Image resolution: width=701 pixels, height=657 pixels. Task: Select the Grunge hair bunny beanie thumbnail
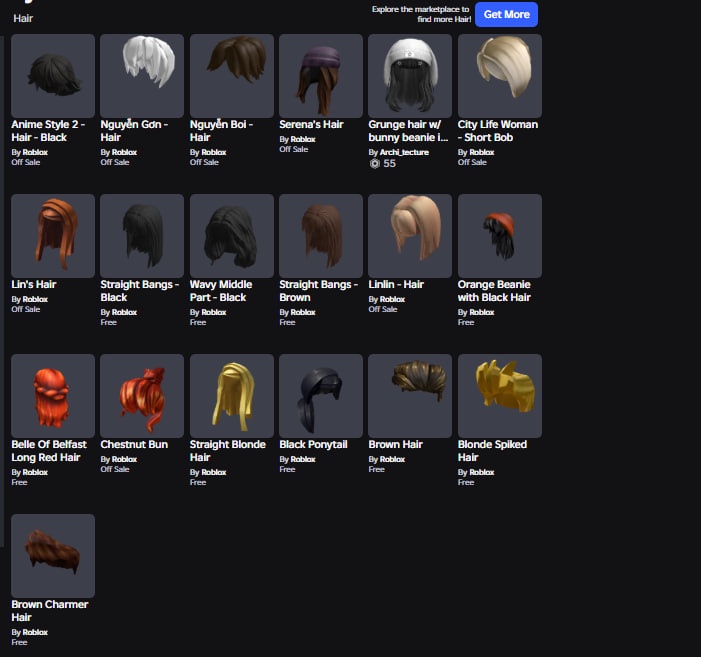pos(410,76)
